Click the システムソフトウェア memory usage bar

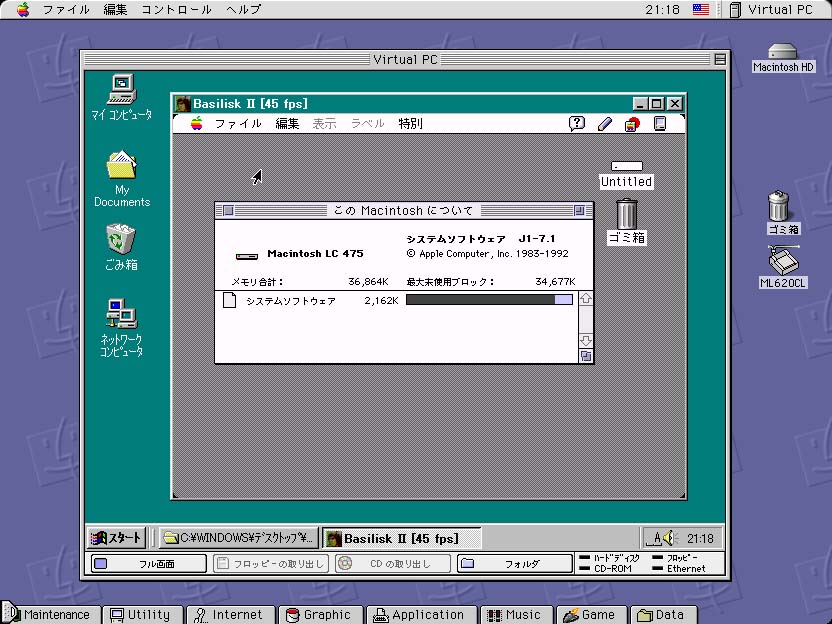coord(489,300)
